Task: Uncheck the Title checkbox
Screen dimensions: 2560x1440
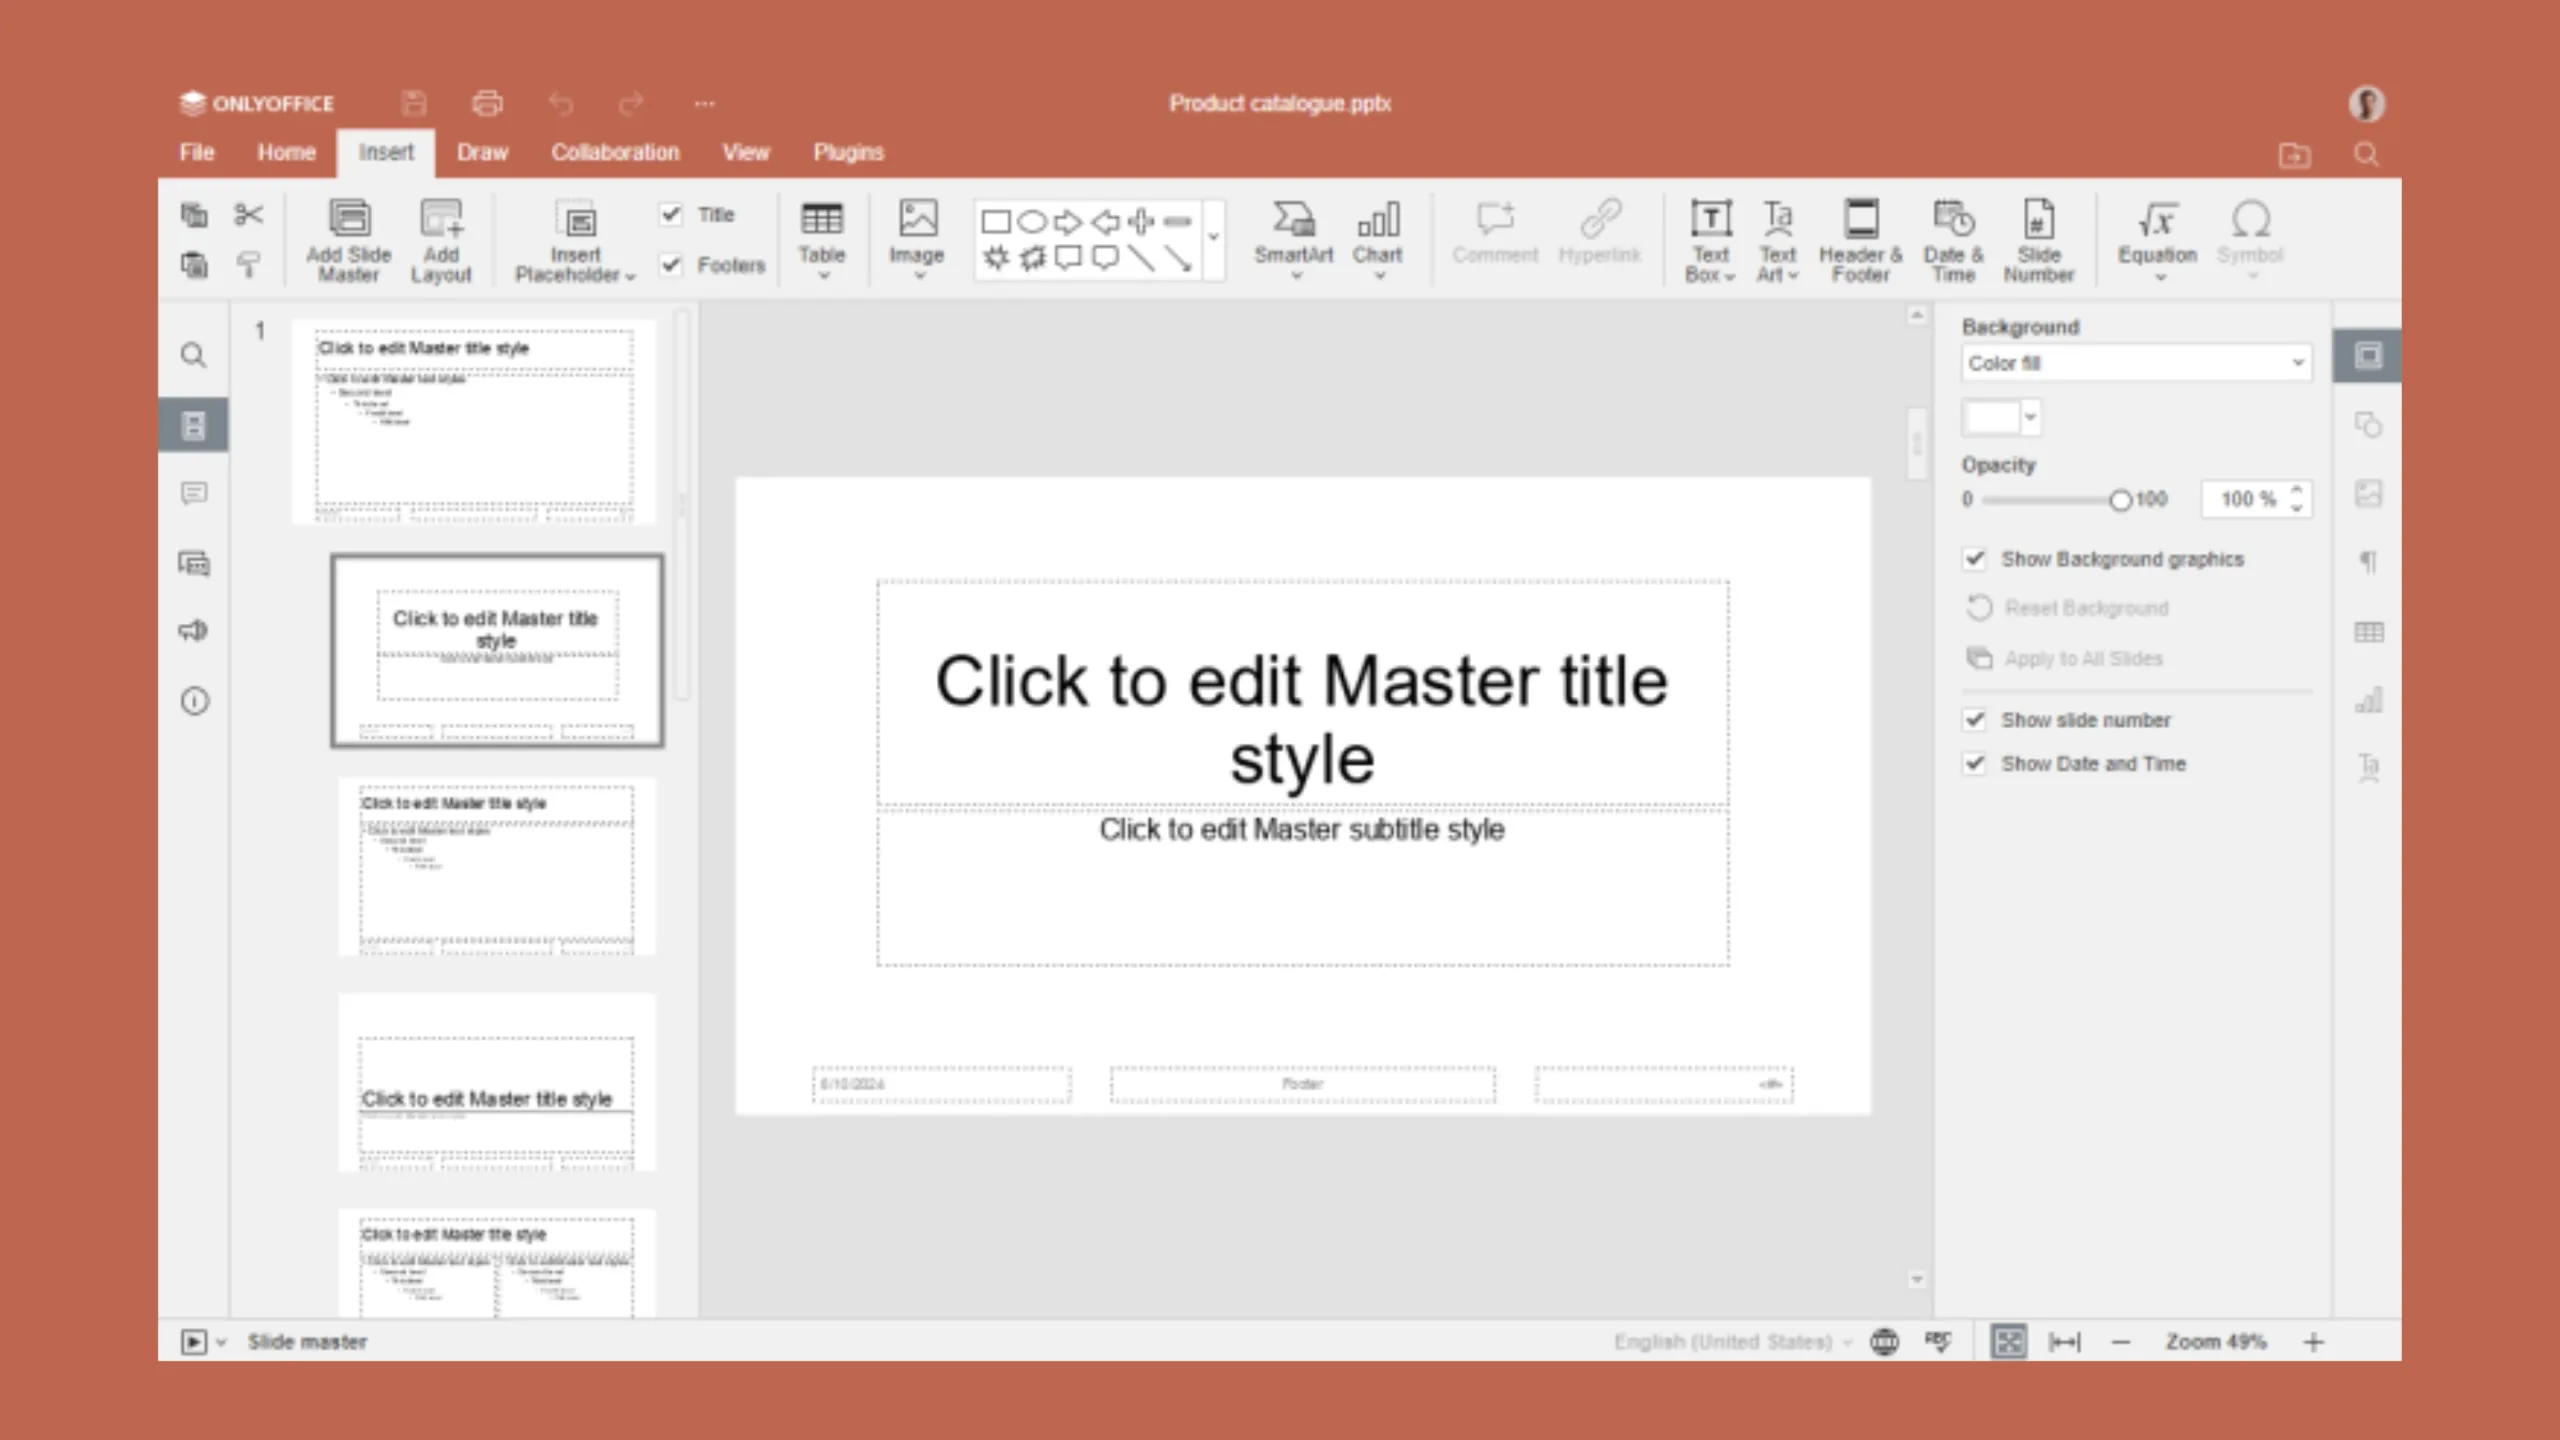Action: 671,214
